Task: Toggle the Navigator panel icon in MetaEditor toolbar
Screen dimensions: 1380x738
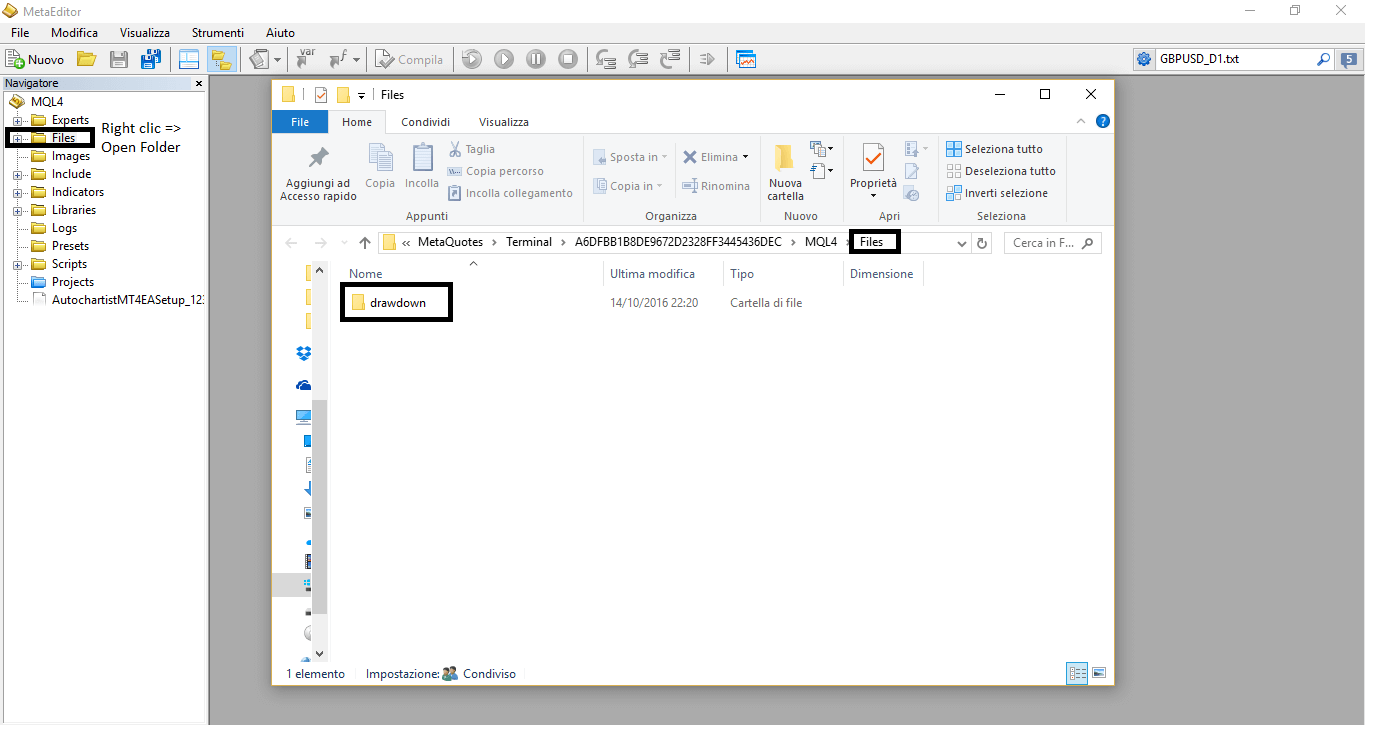Action: click(221, 59)
